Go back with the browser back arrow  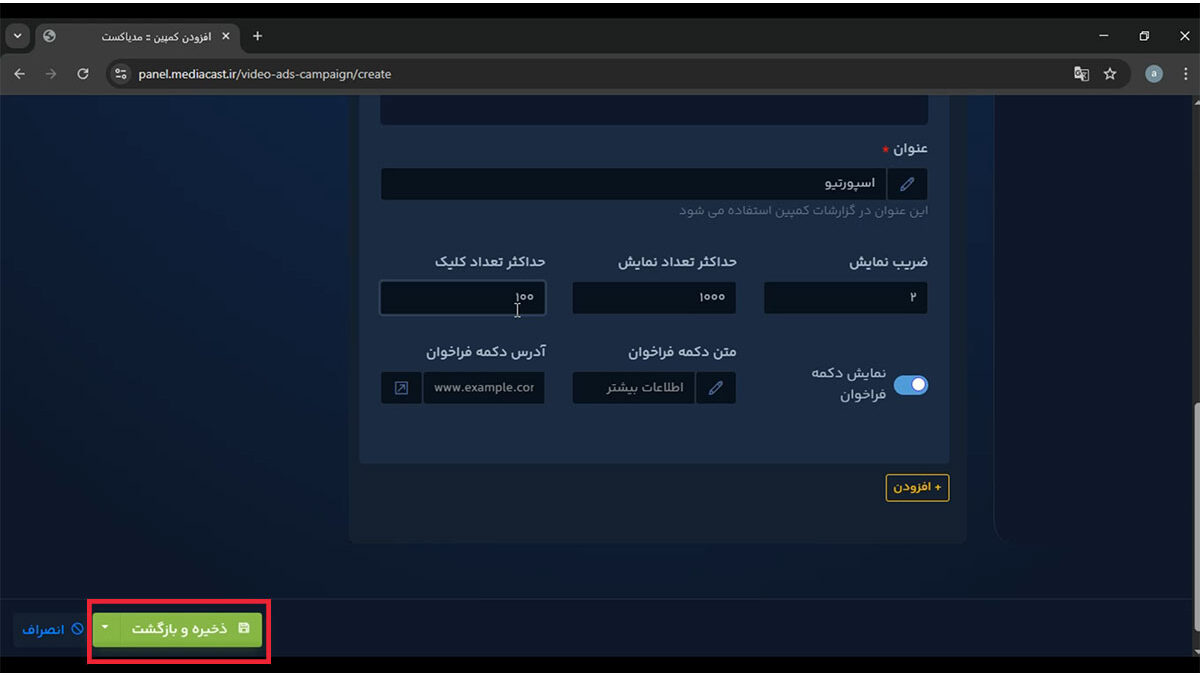(20, 74)
